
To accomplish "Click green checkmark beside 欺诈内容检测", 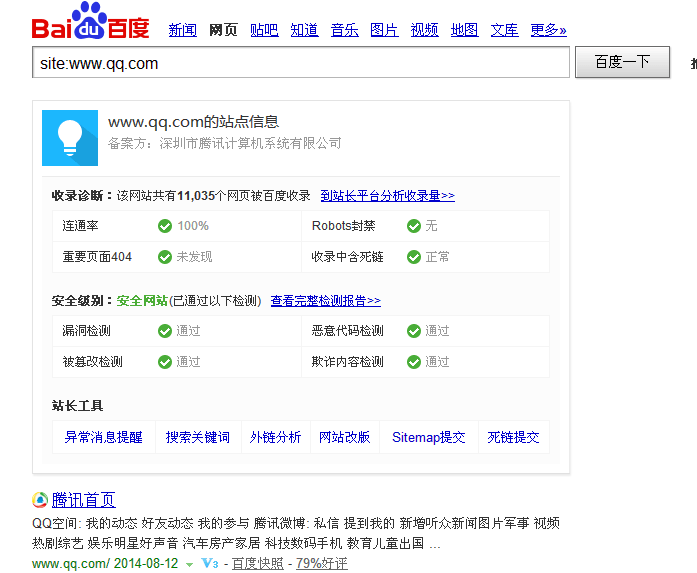I will (x=414, y=362).
